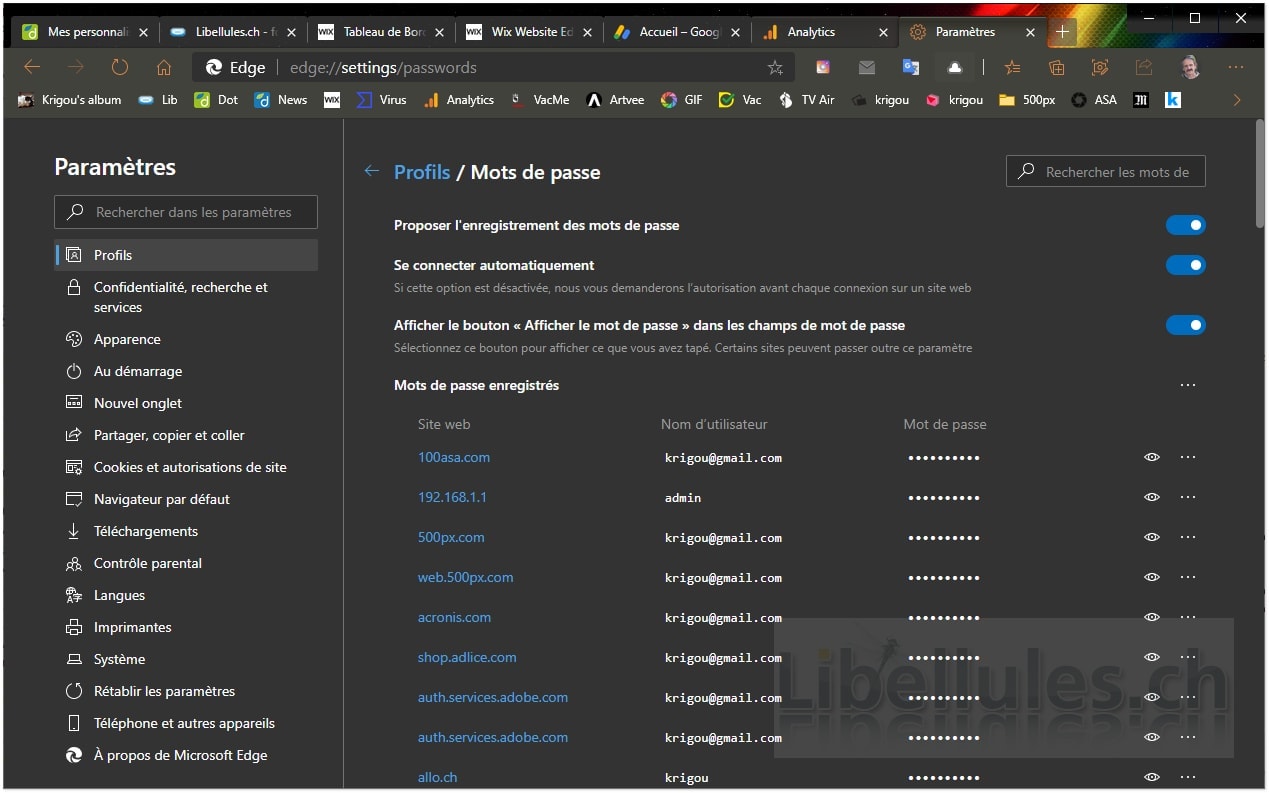Viewport: 1269px width, 793px height.
Task: Open the Favorites list icon
Action: 1012,67
